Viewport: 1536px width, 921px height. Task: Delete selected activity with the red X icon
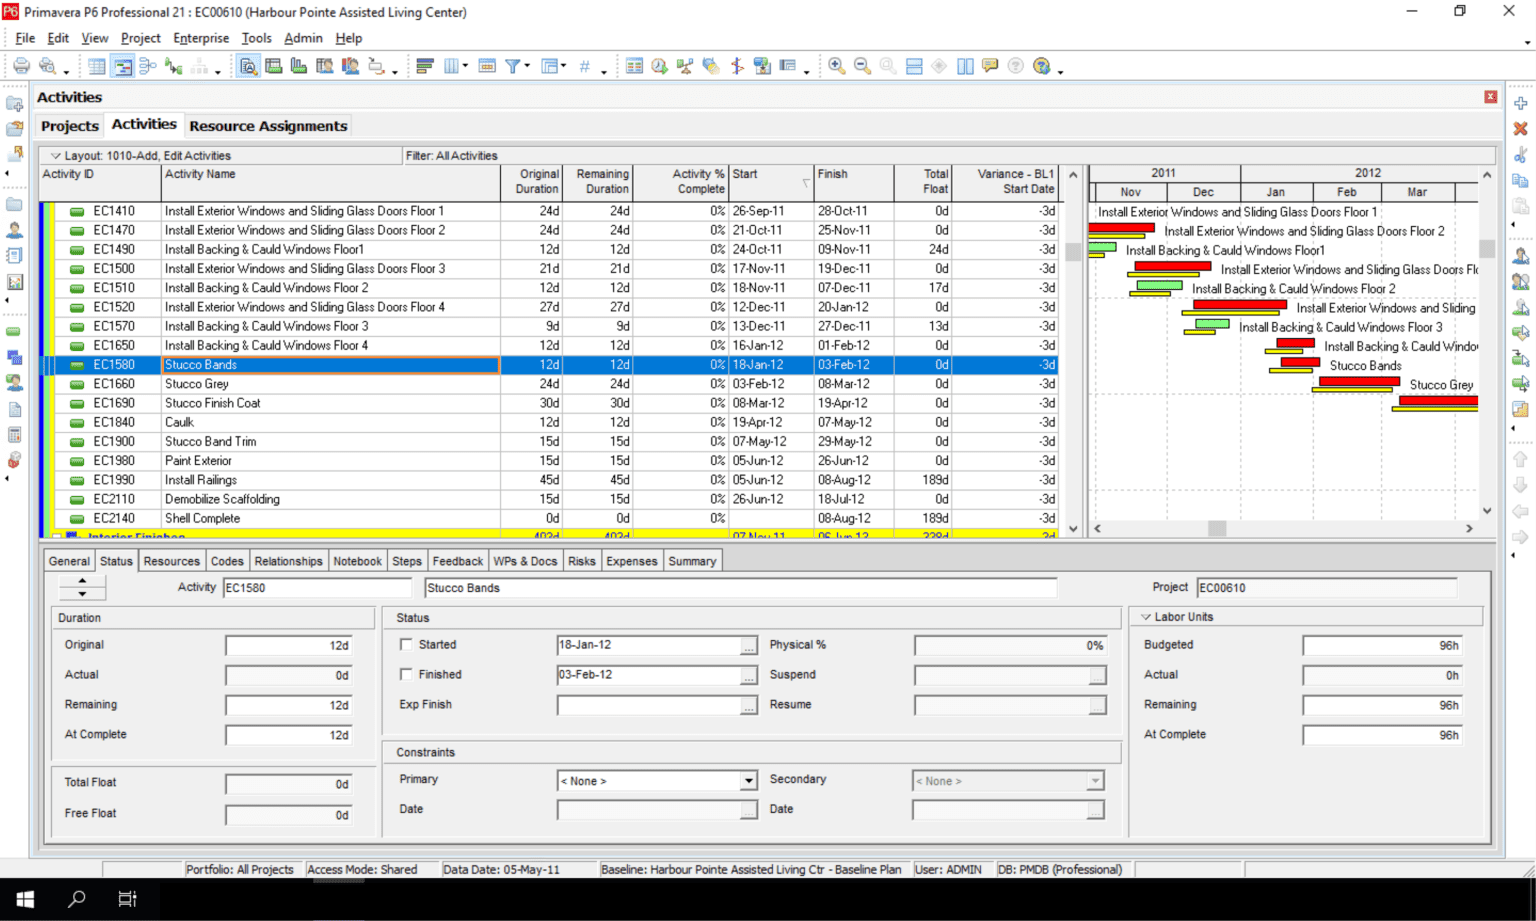1521,129
